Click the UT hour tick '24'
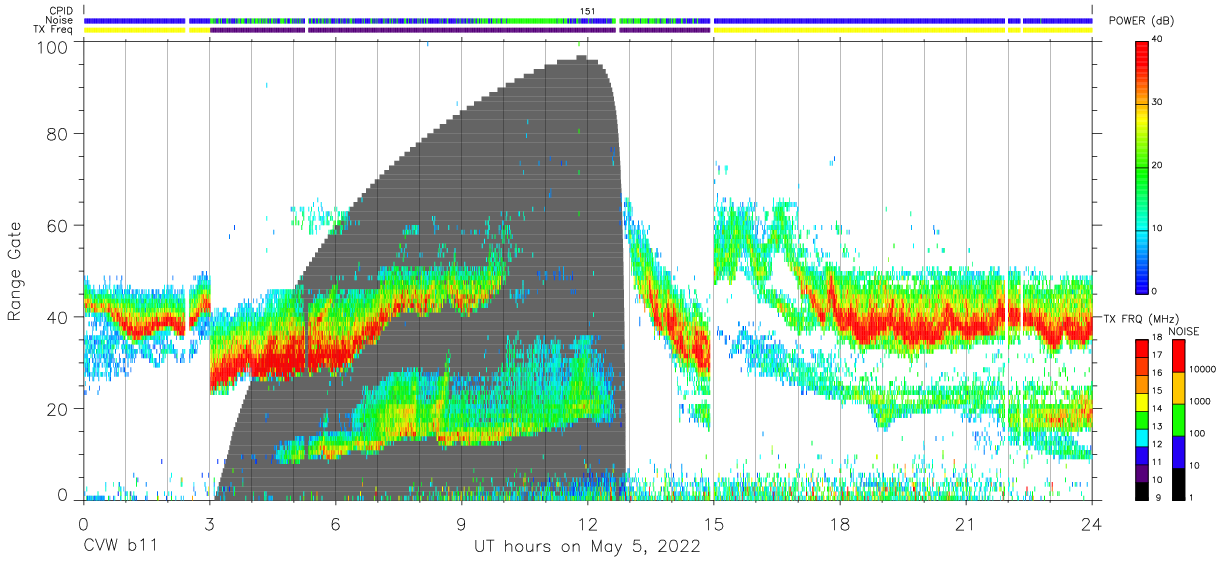Screen dimensions: 1228x567 click(x=1091, y=524)
